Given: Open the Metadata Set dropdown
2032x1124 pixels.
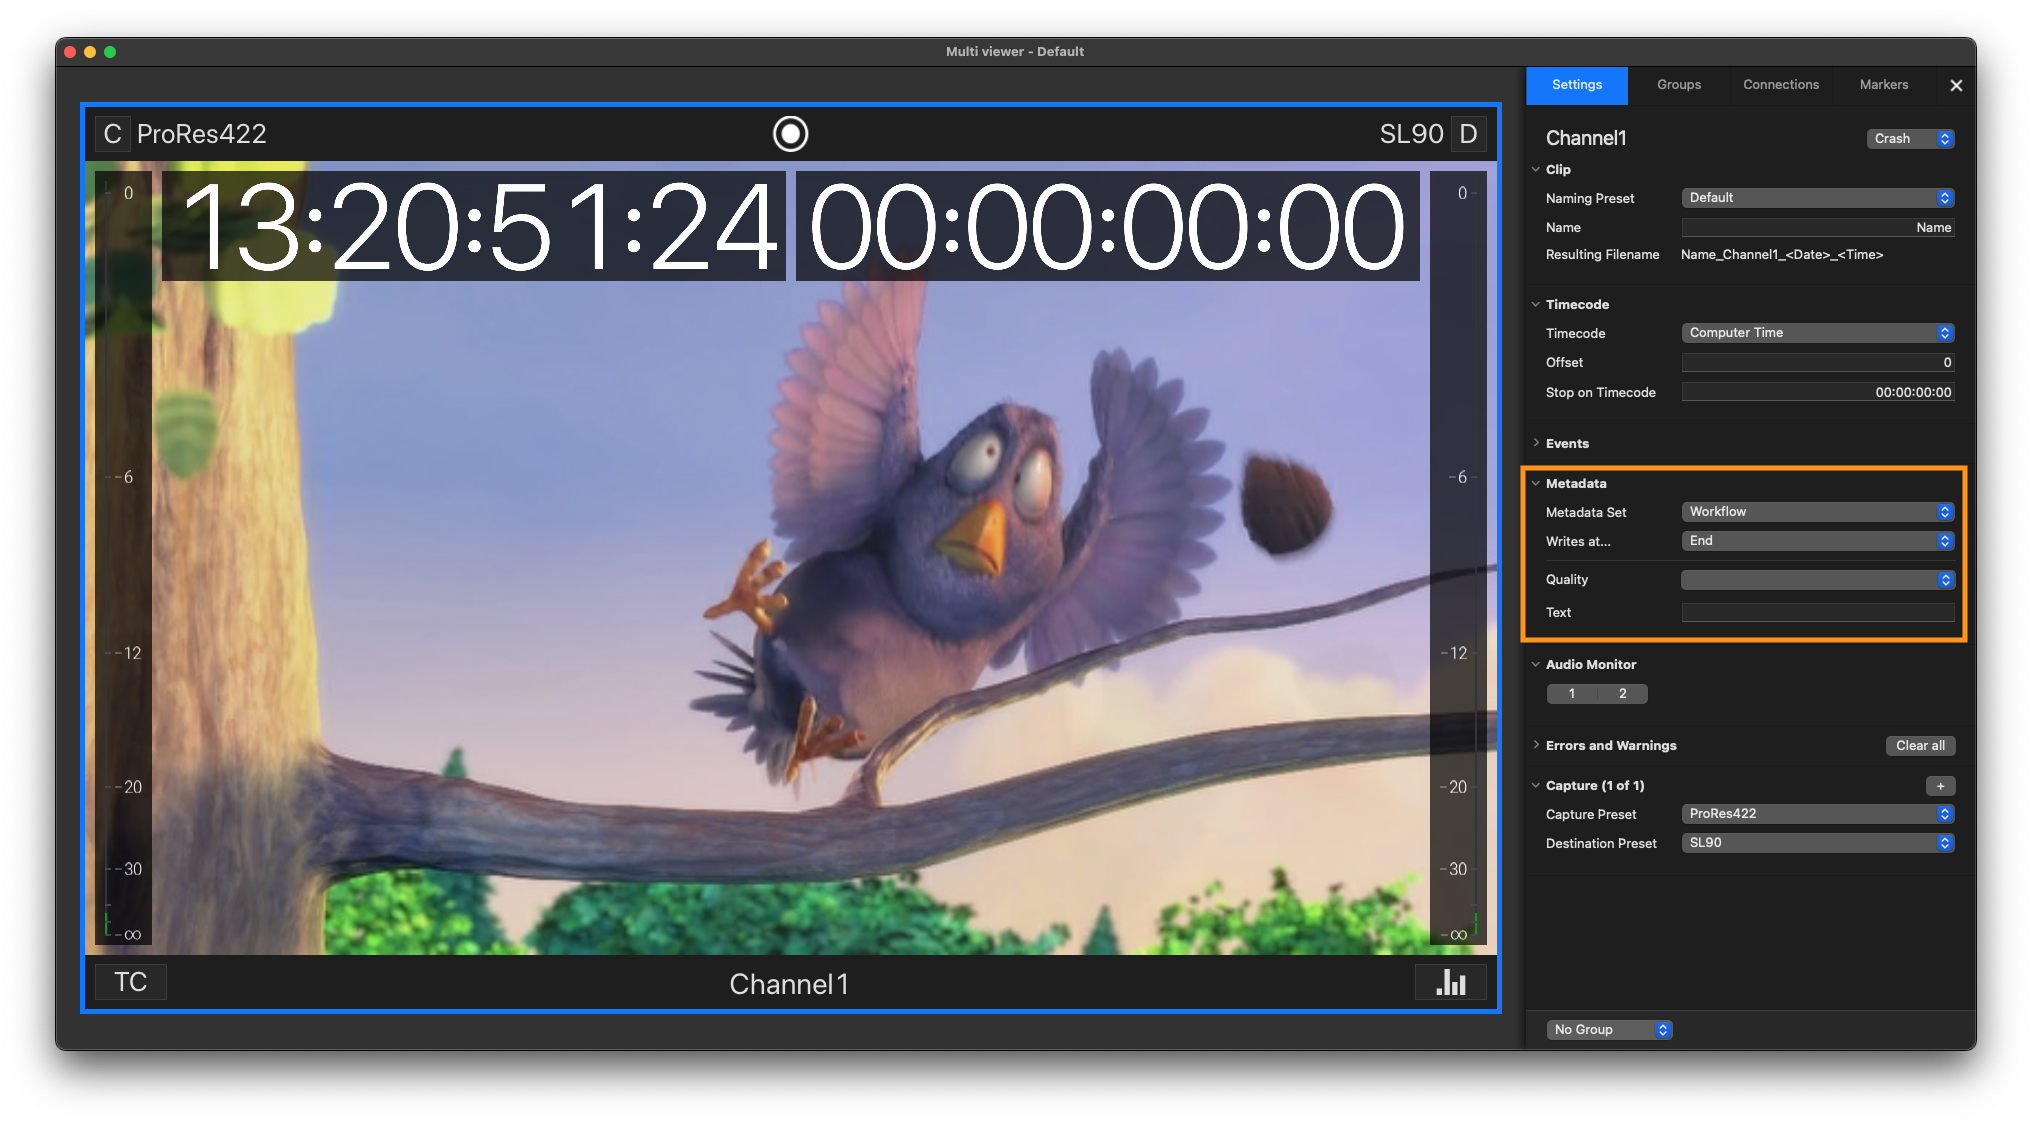Looking at the screenshot, I should 1817,512.
